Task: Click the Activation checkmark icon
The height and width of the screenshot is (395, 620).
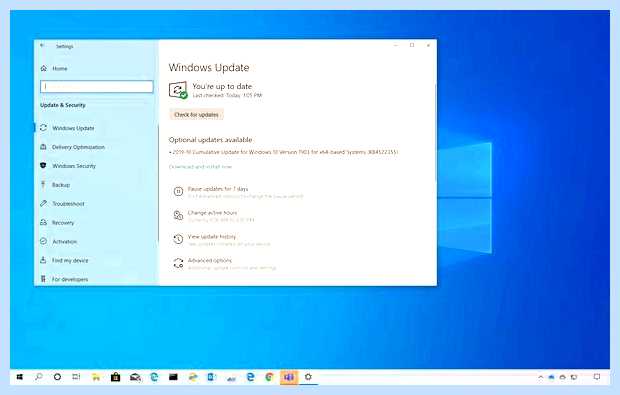Action: tap(43, 241)
